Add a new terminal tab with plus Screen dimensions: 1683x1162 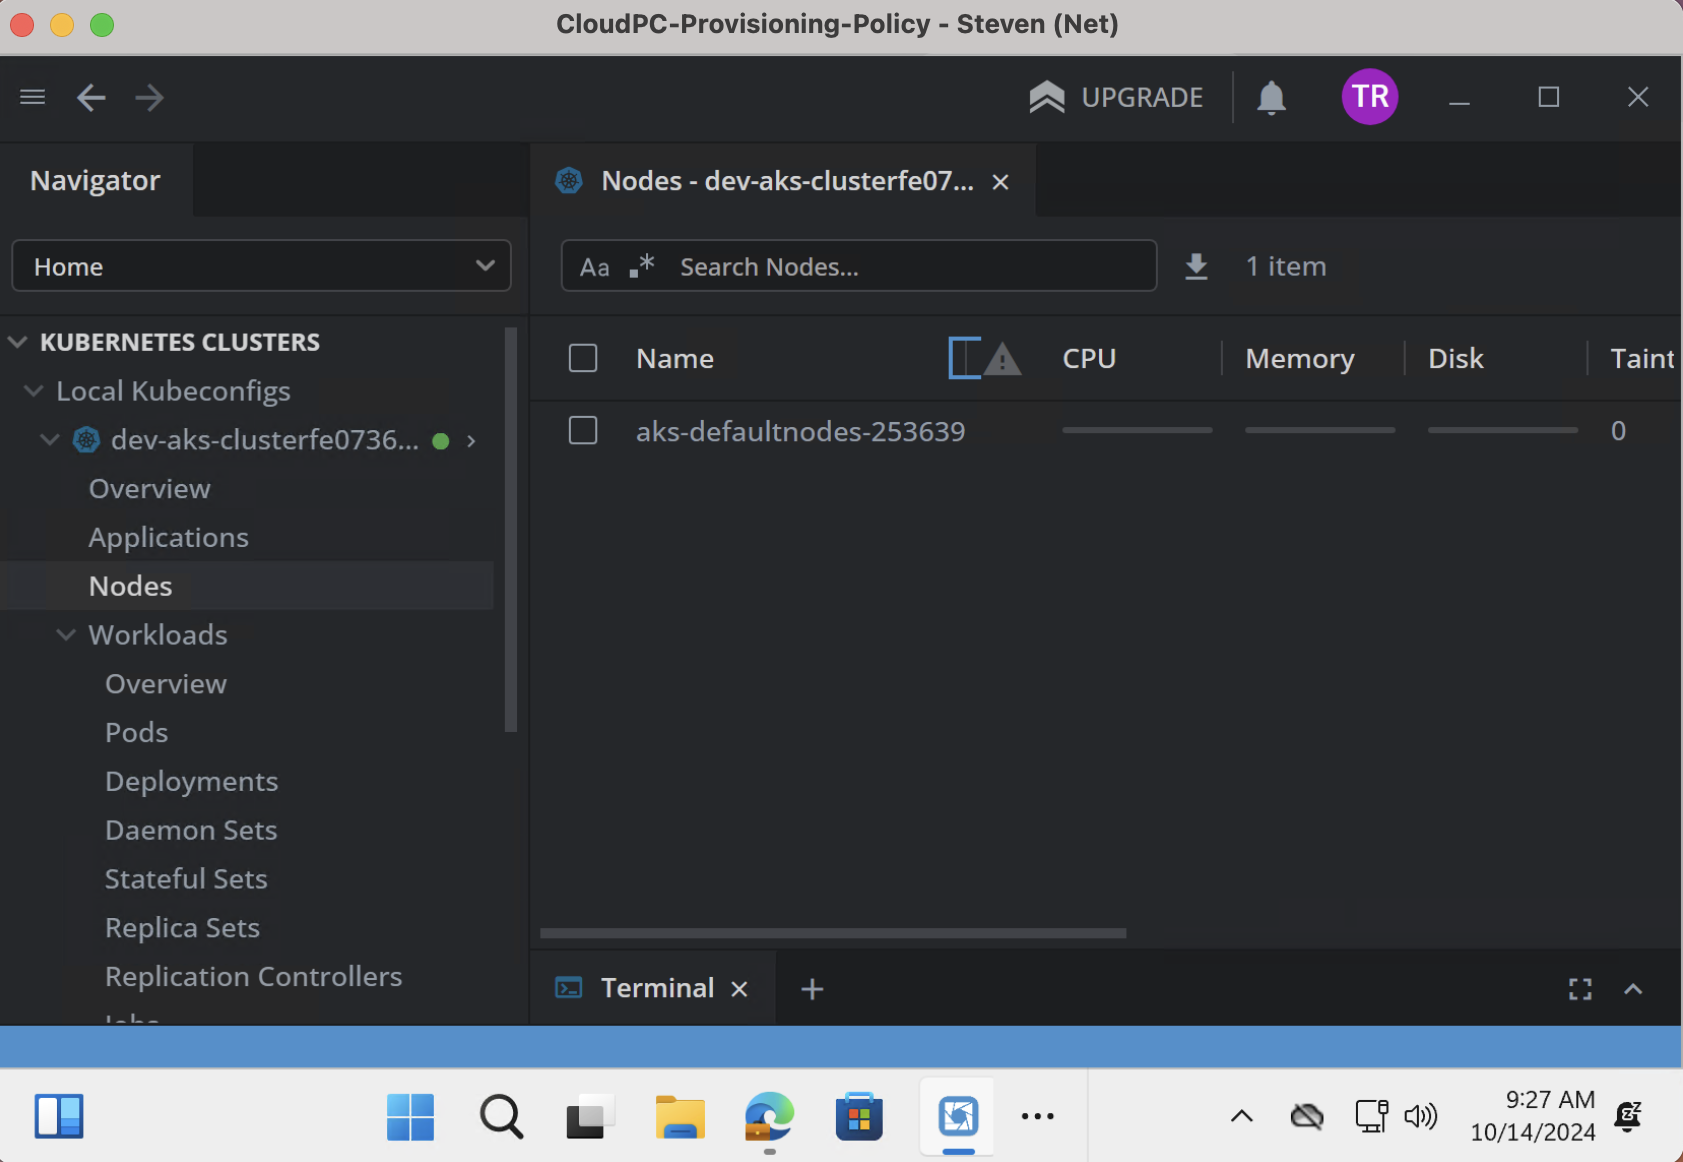pos(812,989)
